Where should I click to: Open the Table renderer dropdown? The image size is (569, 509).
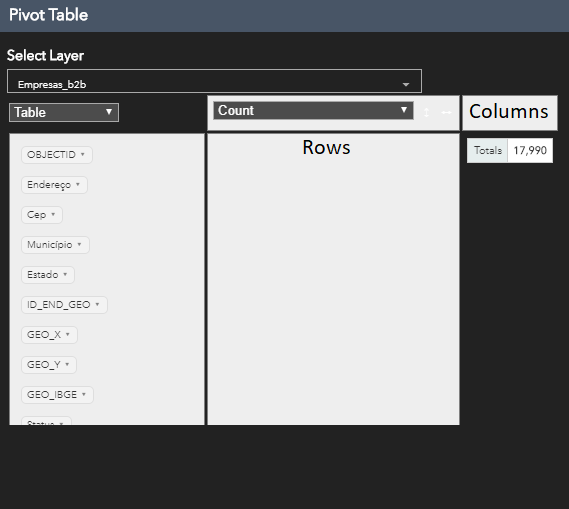[x=64, y=112]
